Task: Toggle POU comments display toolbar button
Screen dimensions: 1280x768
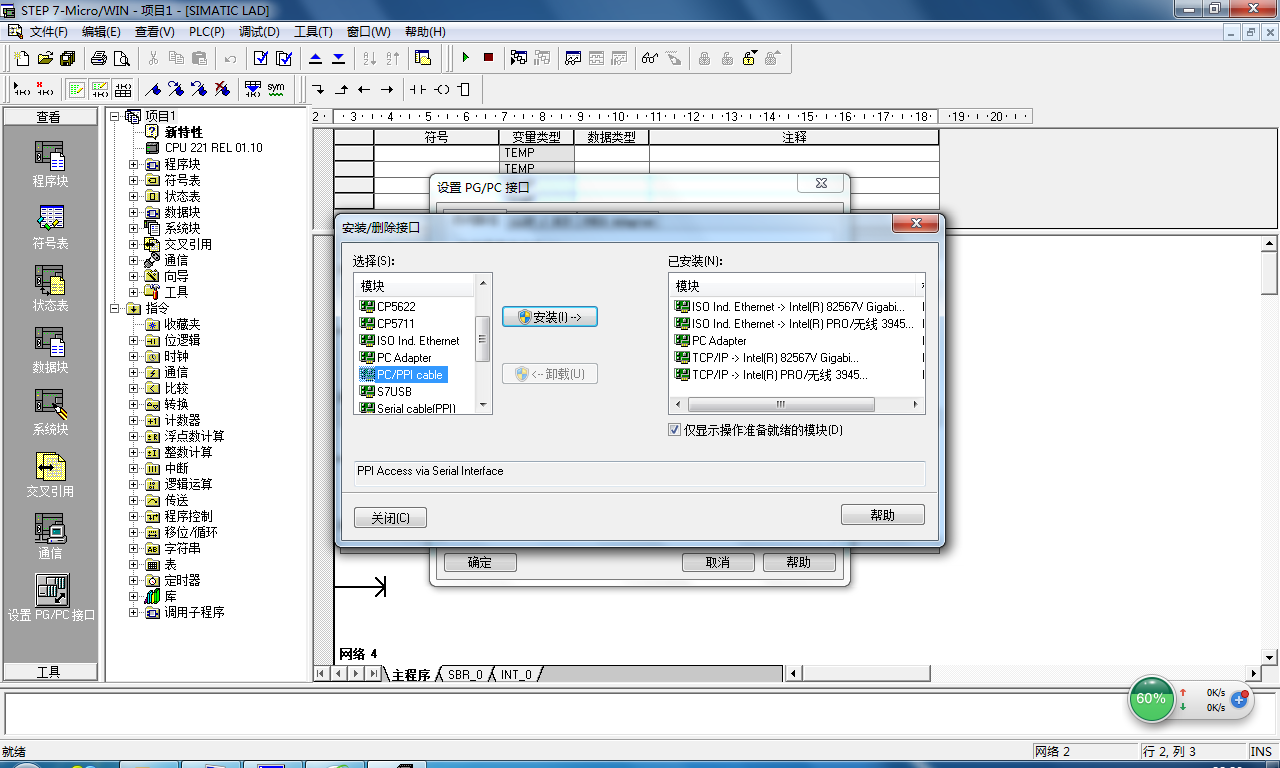Action: point(77,89)
